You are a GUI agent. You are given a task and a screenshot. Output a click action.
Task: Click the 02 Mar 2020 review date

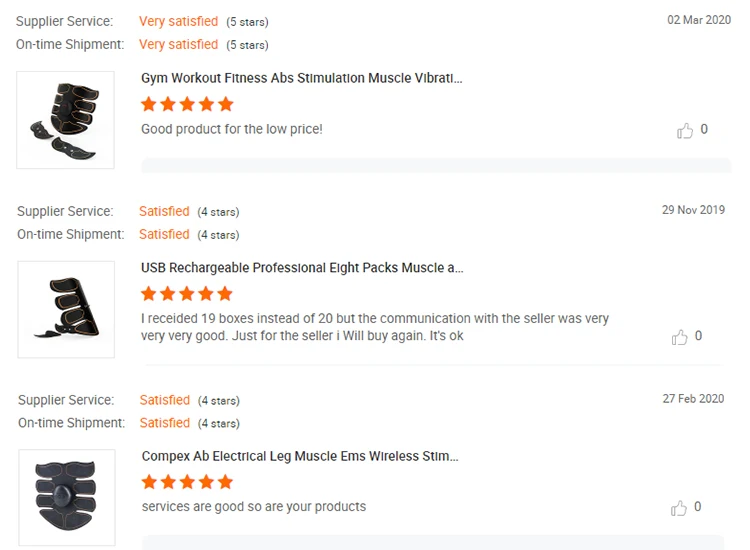699,20
